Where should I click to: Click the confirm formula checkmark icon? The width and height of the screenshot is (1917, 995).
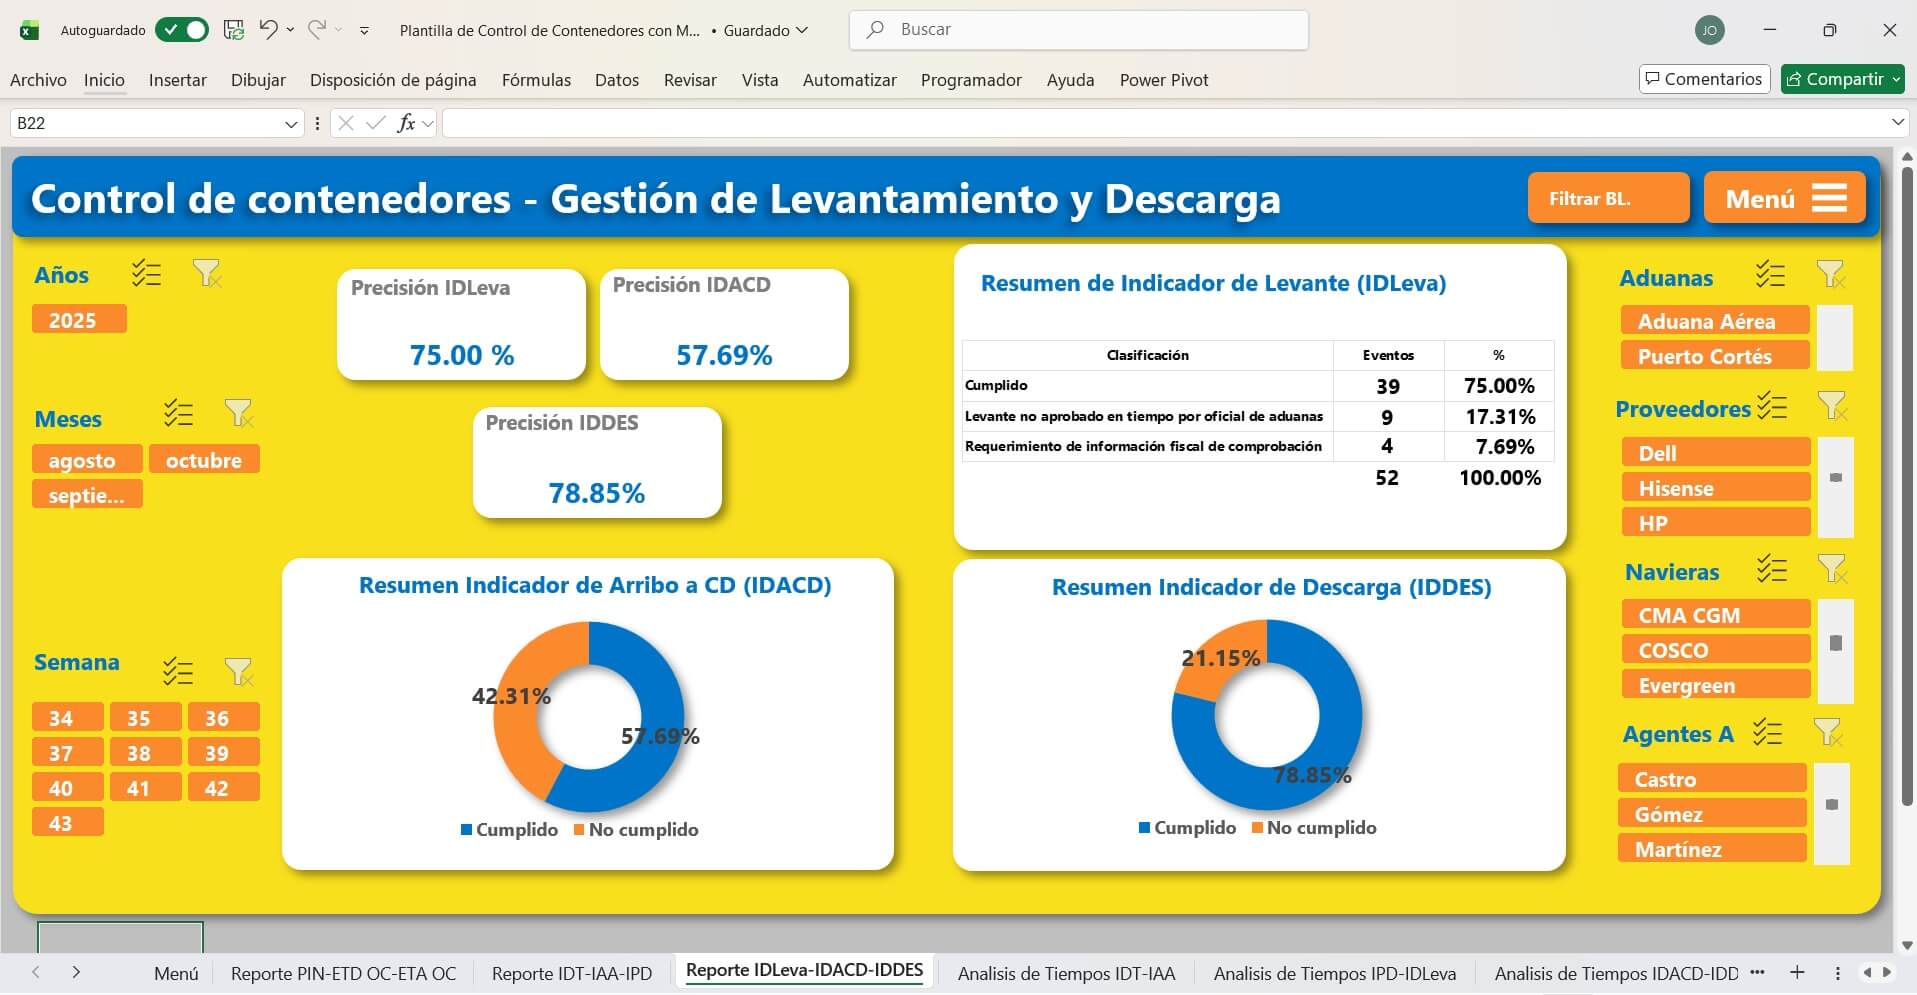click(x=376, y=123)
